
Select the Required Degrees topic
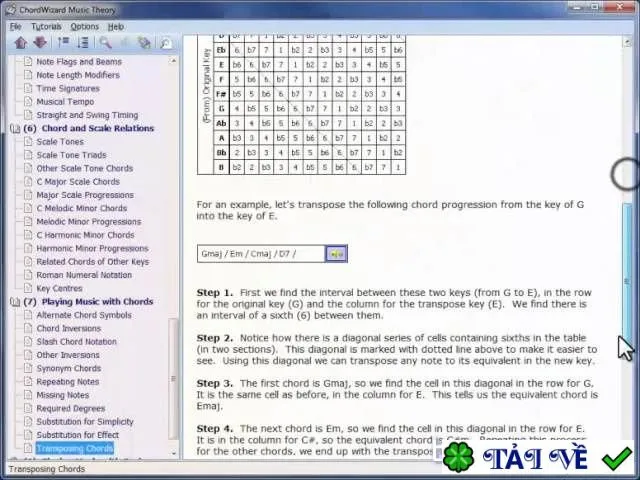[x=71, y=409]
